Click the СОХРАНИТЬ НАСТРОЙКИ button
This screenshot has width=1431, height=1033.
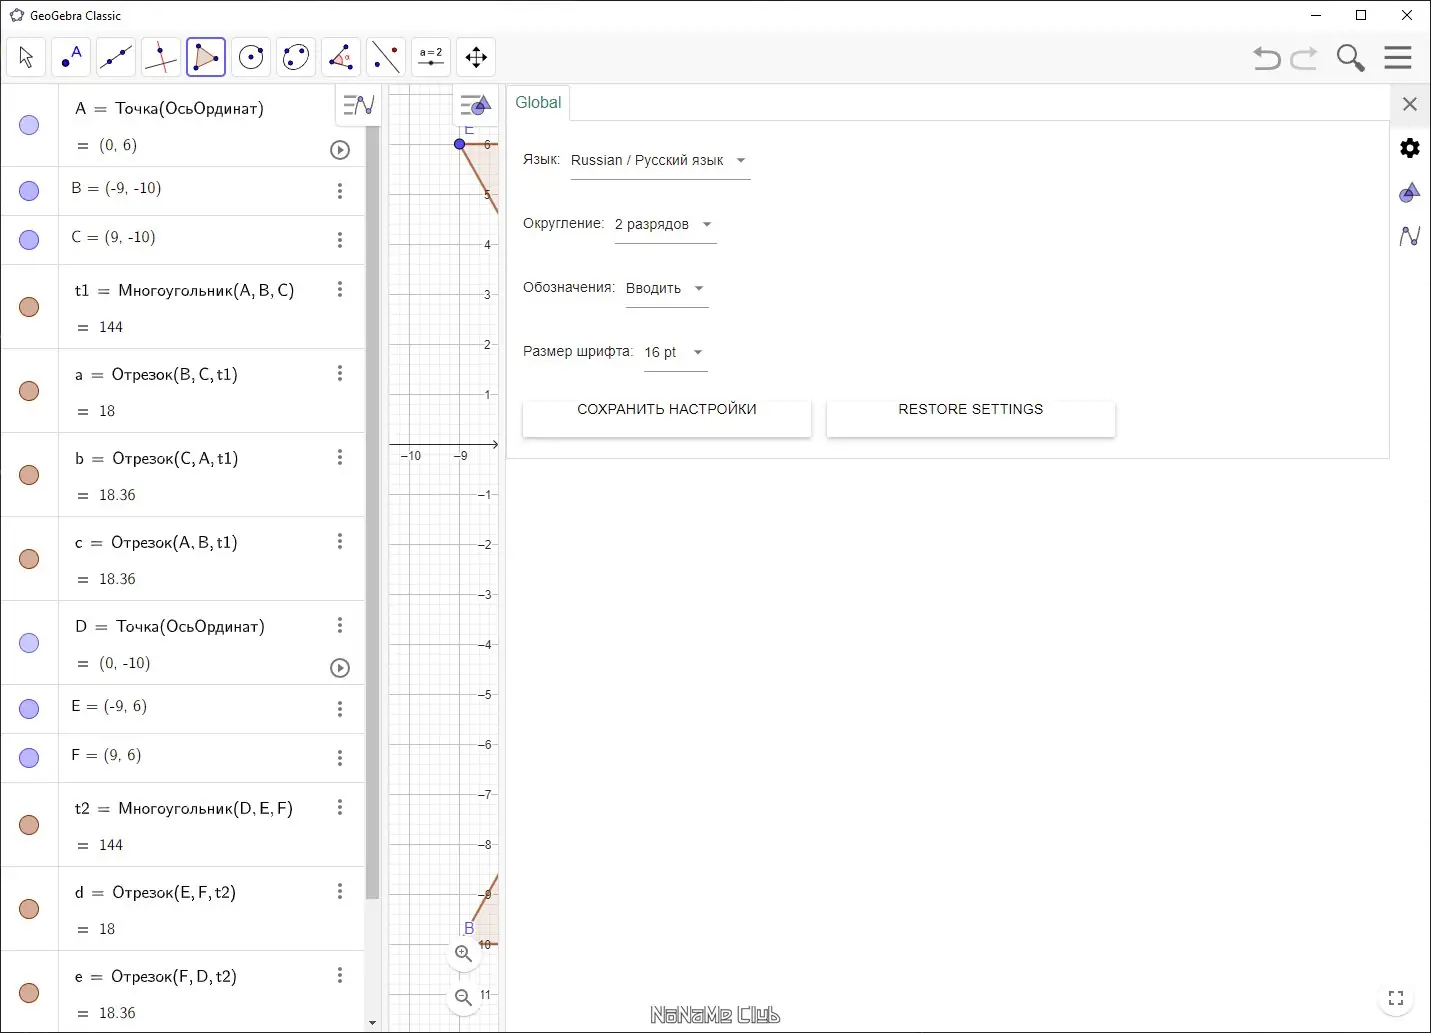667,418
